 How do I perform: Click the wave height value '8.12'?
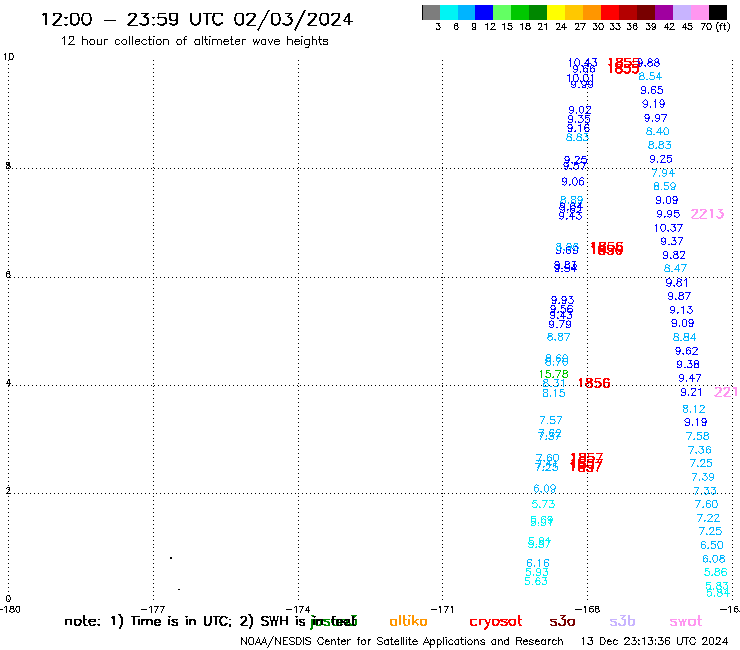click(694, 409)
